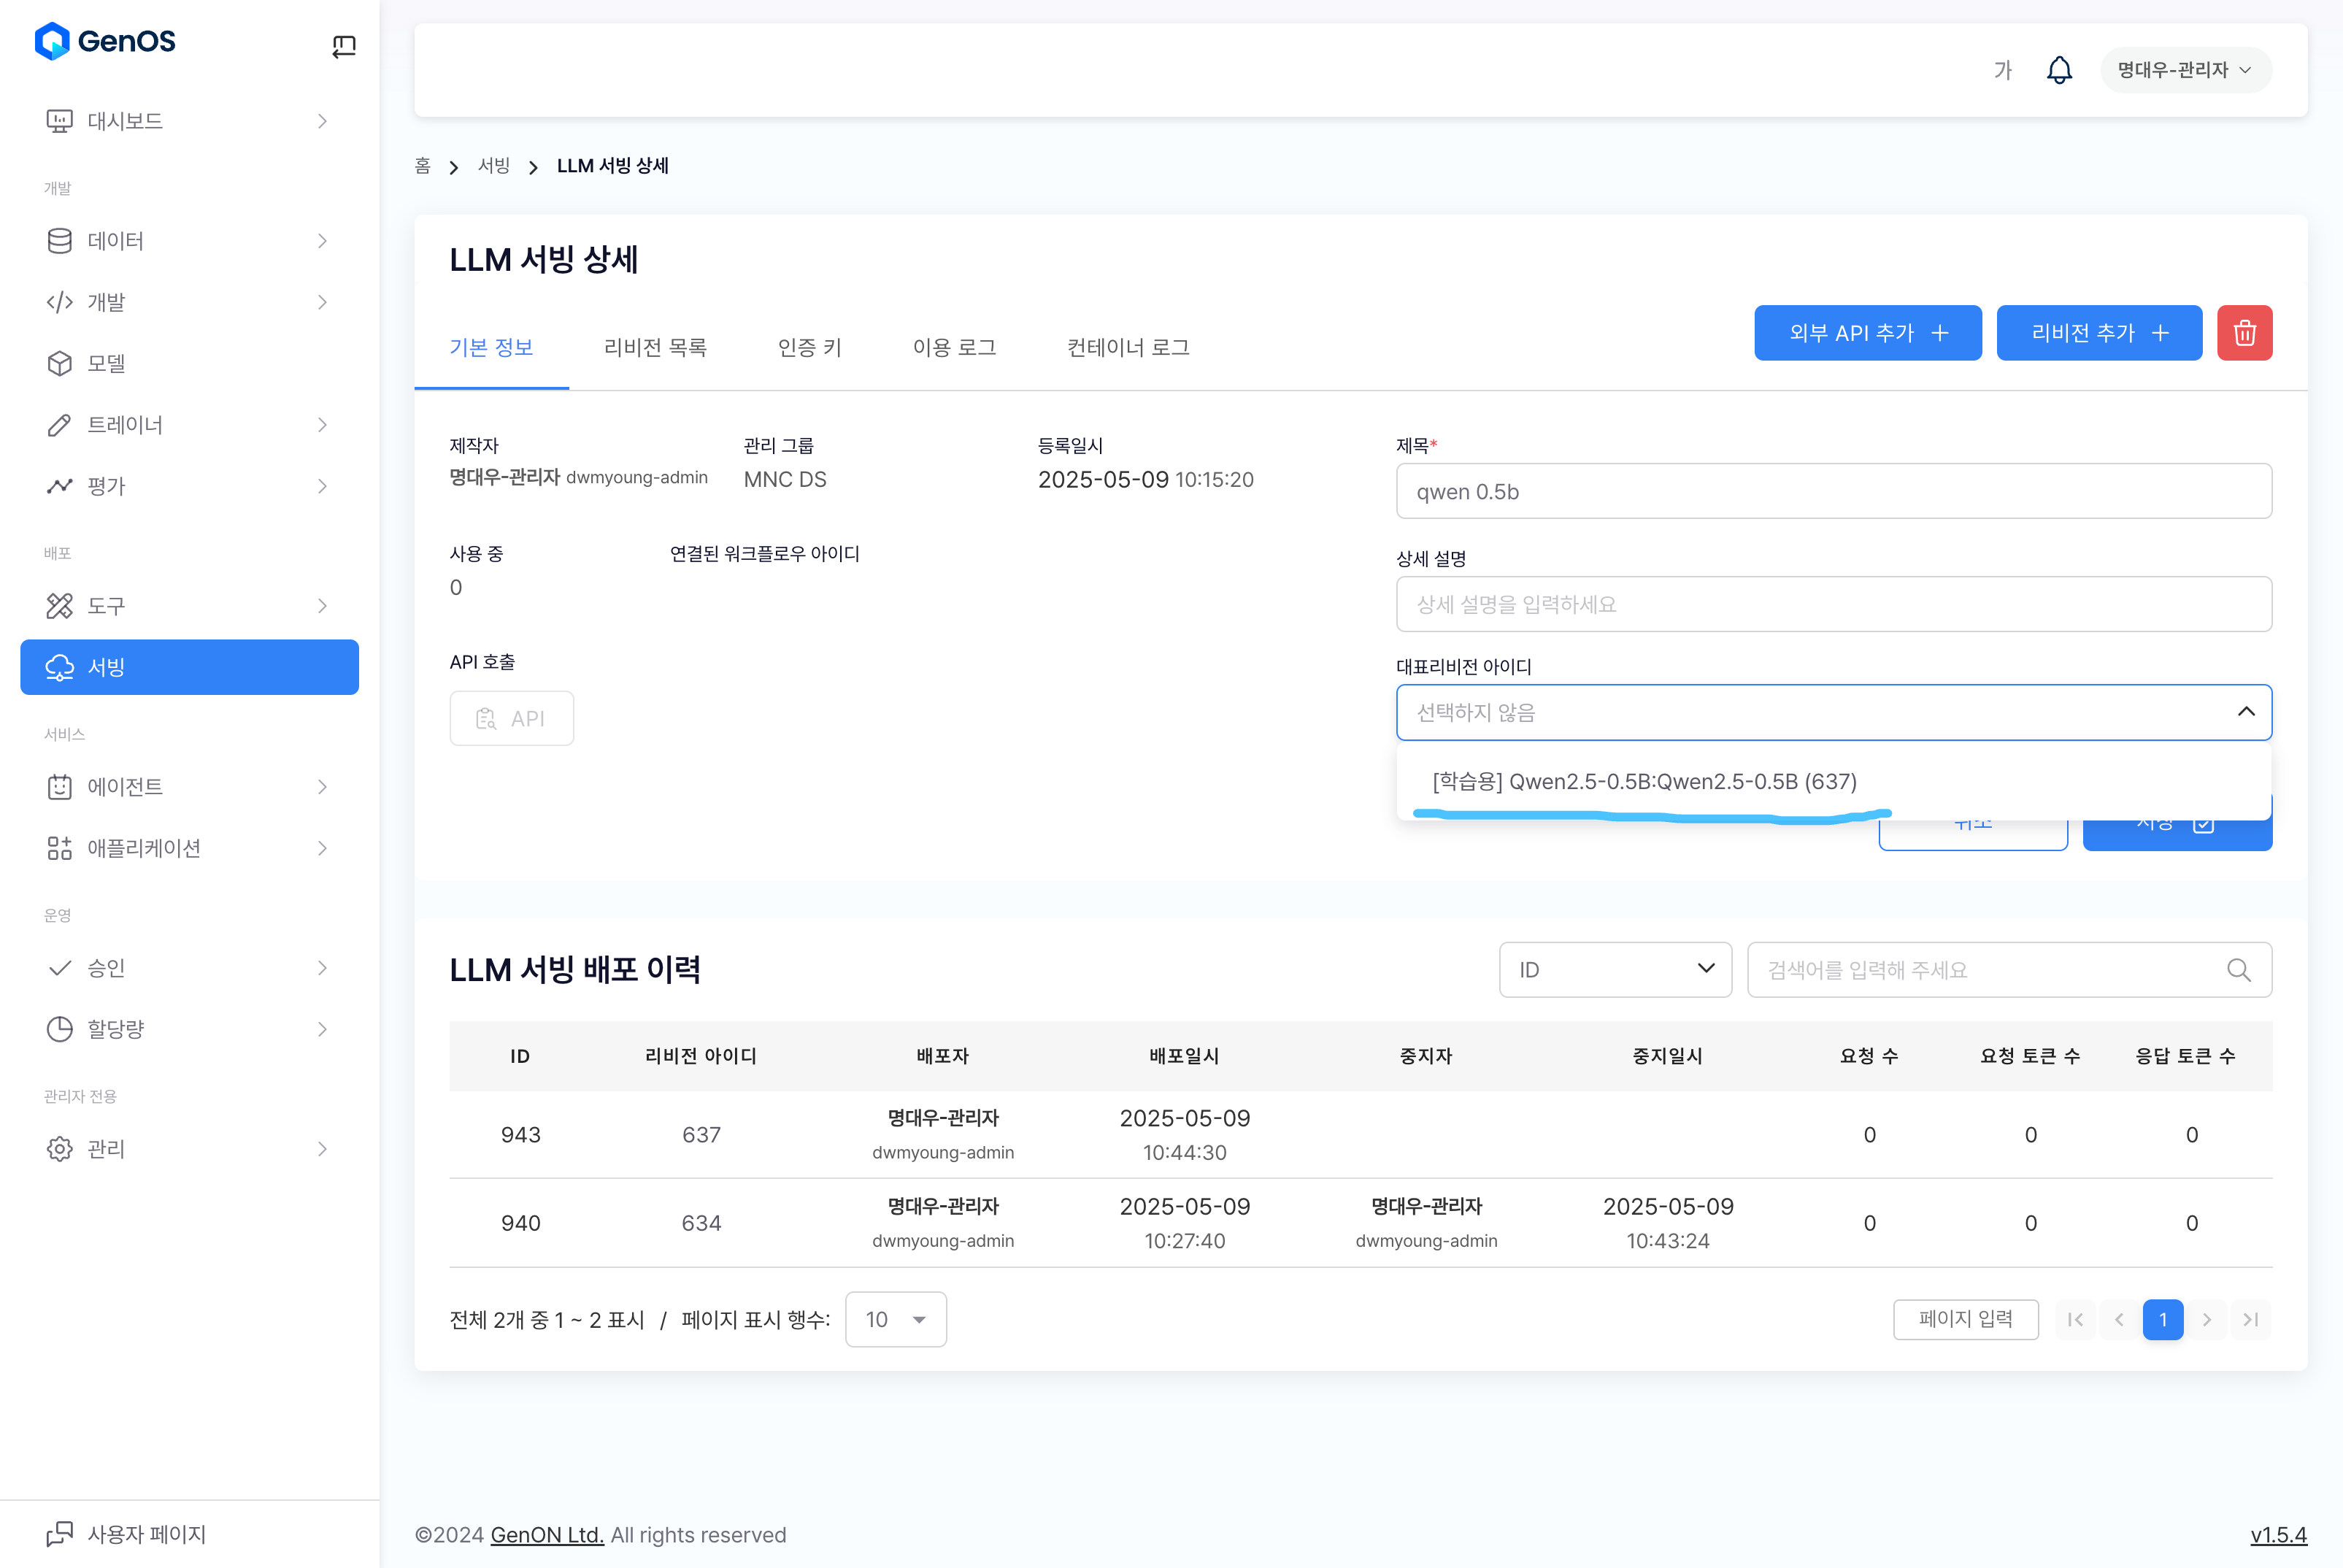Collapse sidebar with the top toggle icon
The image size is (2343, 1568).
[x=343, y=45]
